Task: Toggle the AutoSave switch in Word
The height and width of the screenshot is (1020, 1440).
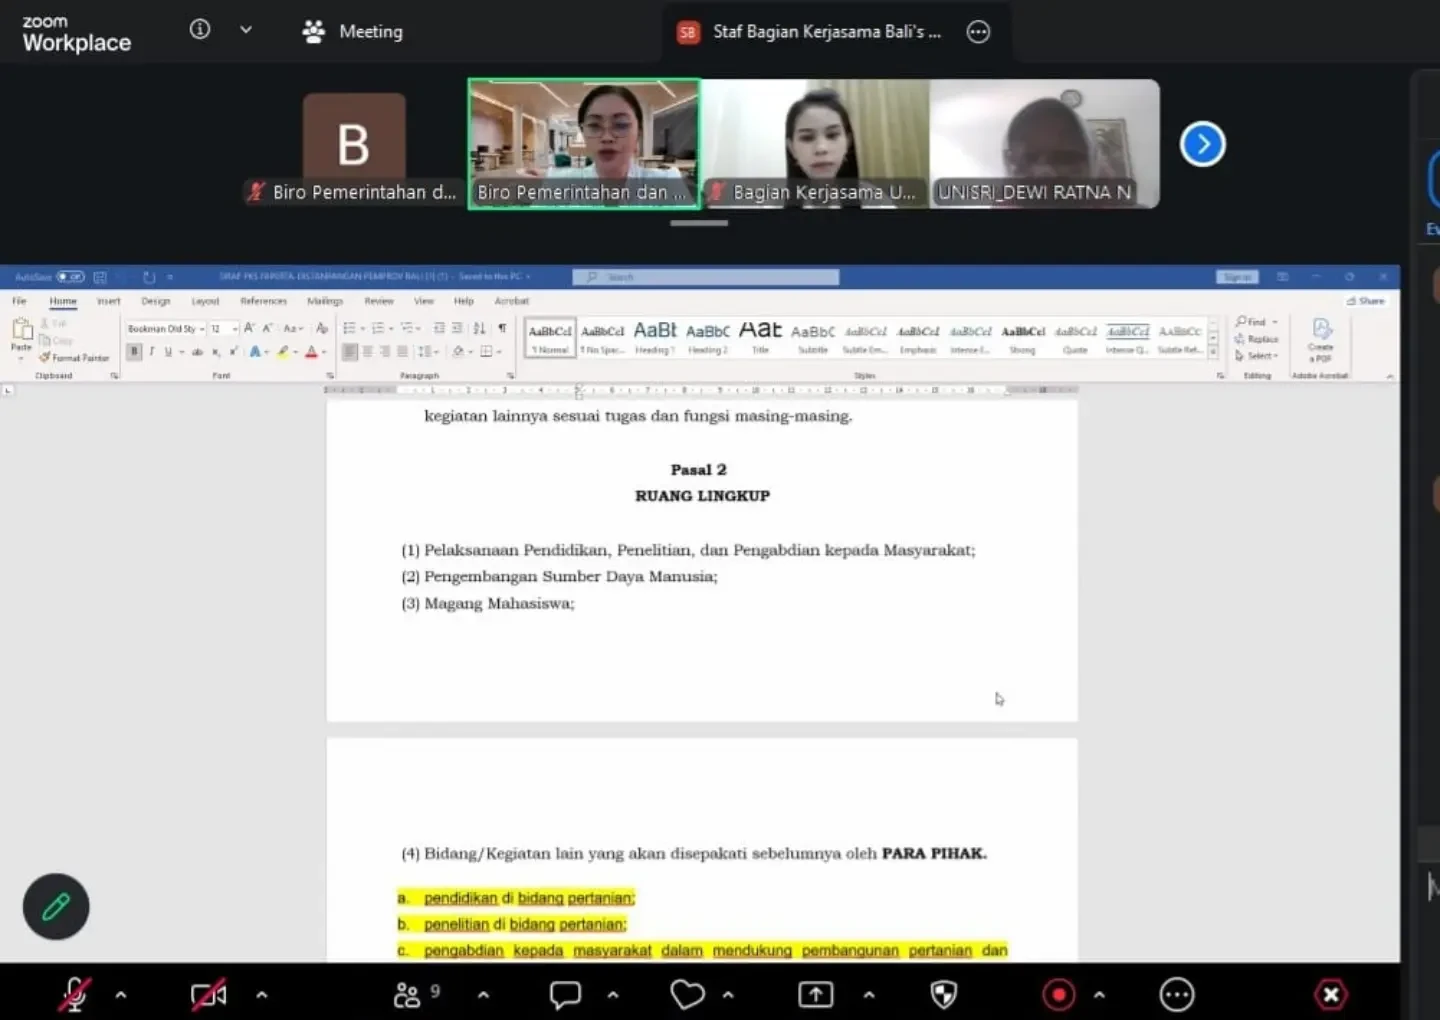Action: 70,276
